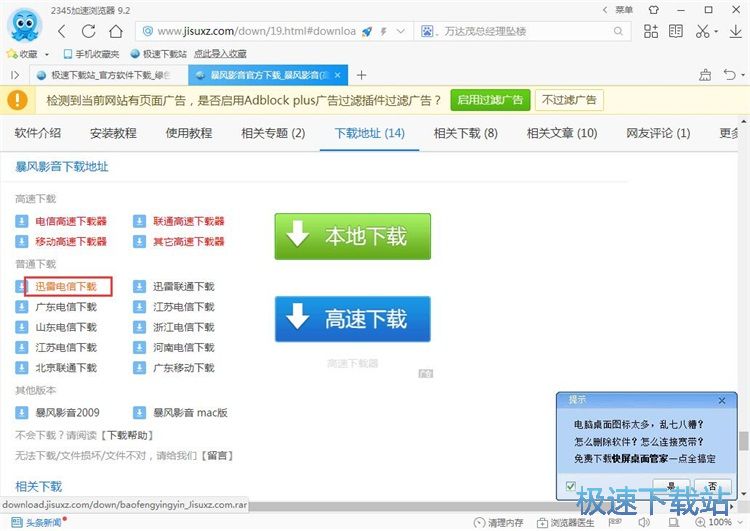Click the 迅雷电信下载 link
Viewport: 750px width, 531px height.
tap(66, 287)
